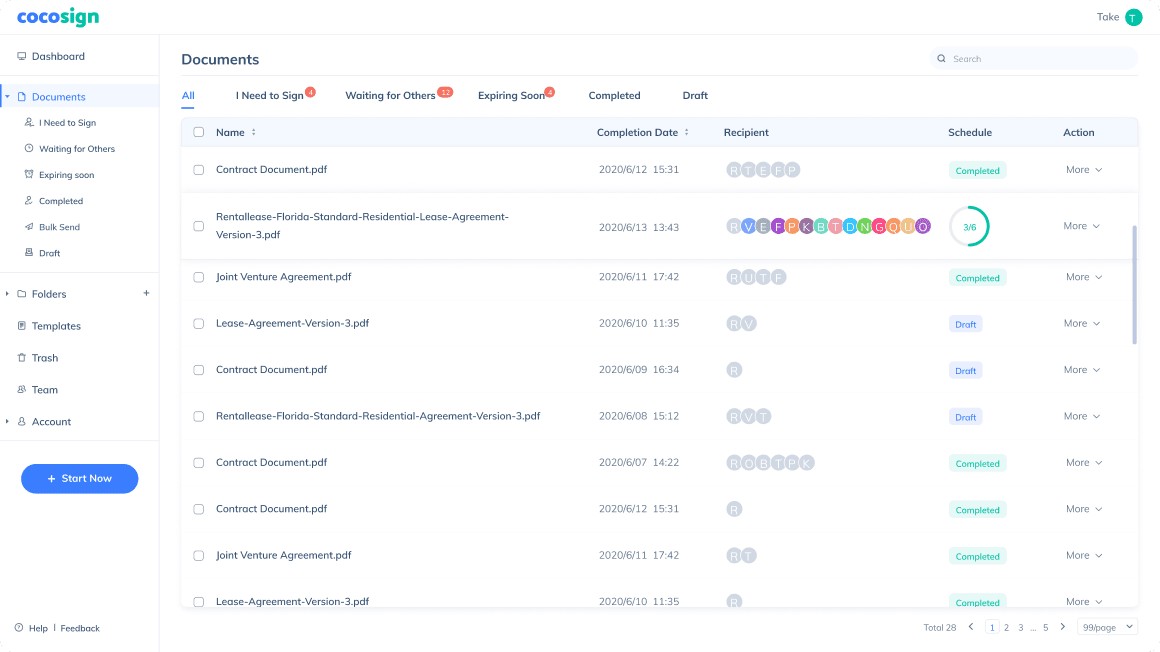Viewport: 1160px width, 652px height.
Task: Click the user avatar T icon
Action: (x=1133, y=17)
